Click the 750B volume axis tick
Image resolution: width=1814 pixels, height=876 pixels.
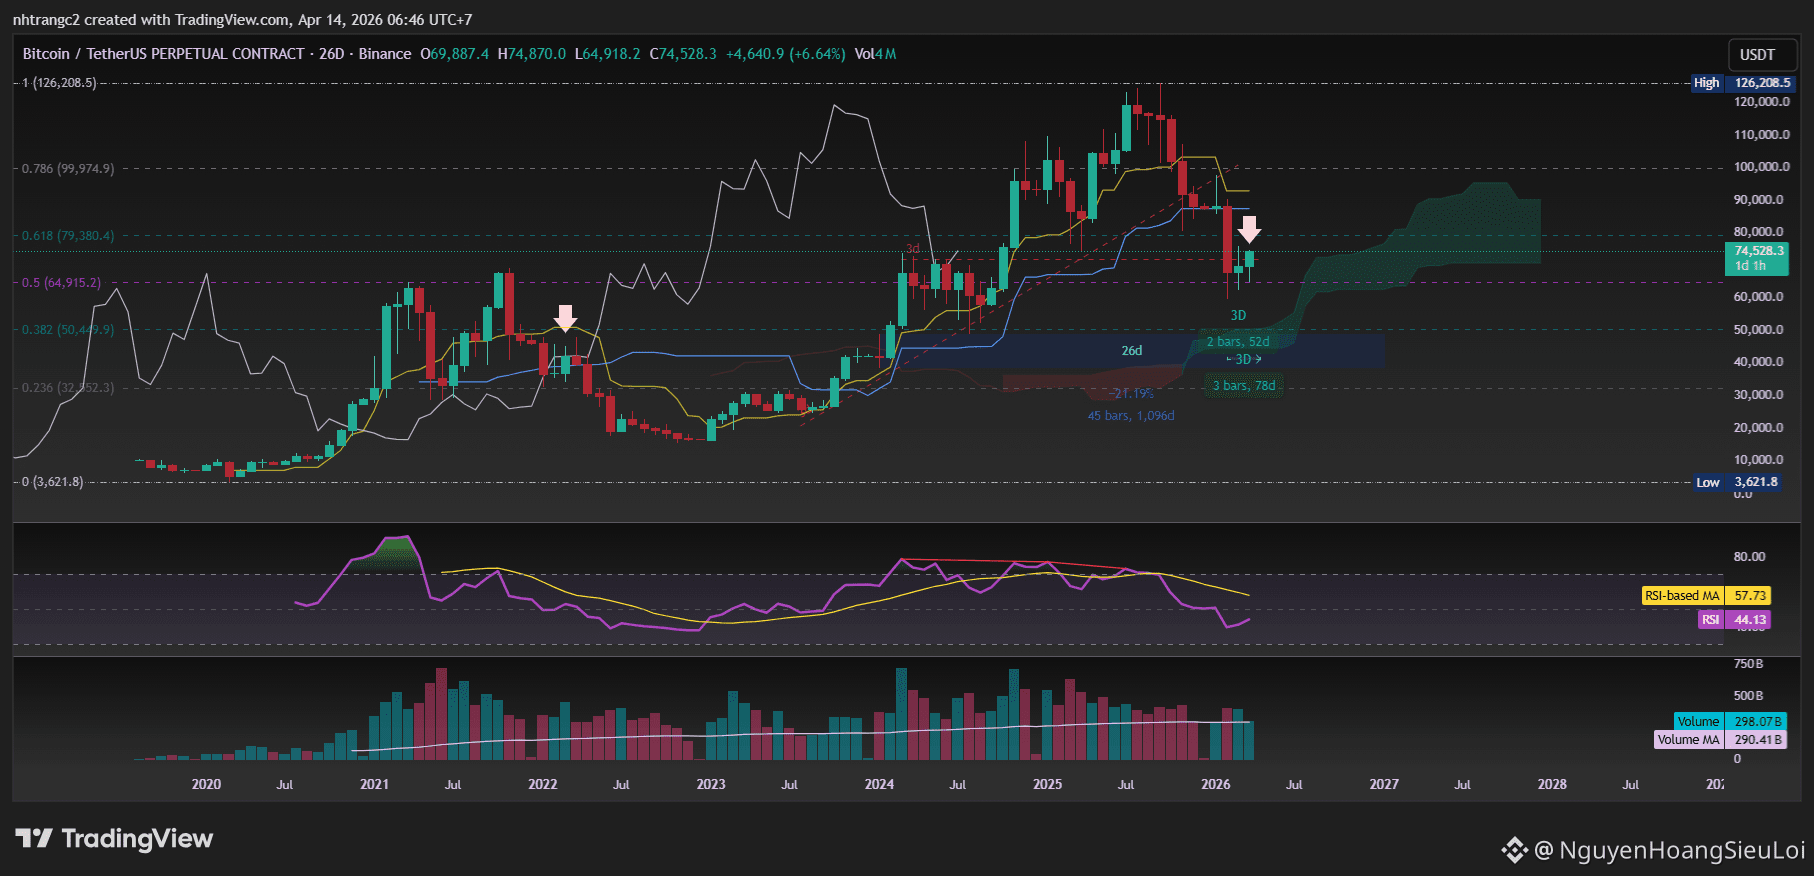click(1748, 664)
